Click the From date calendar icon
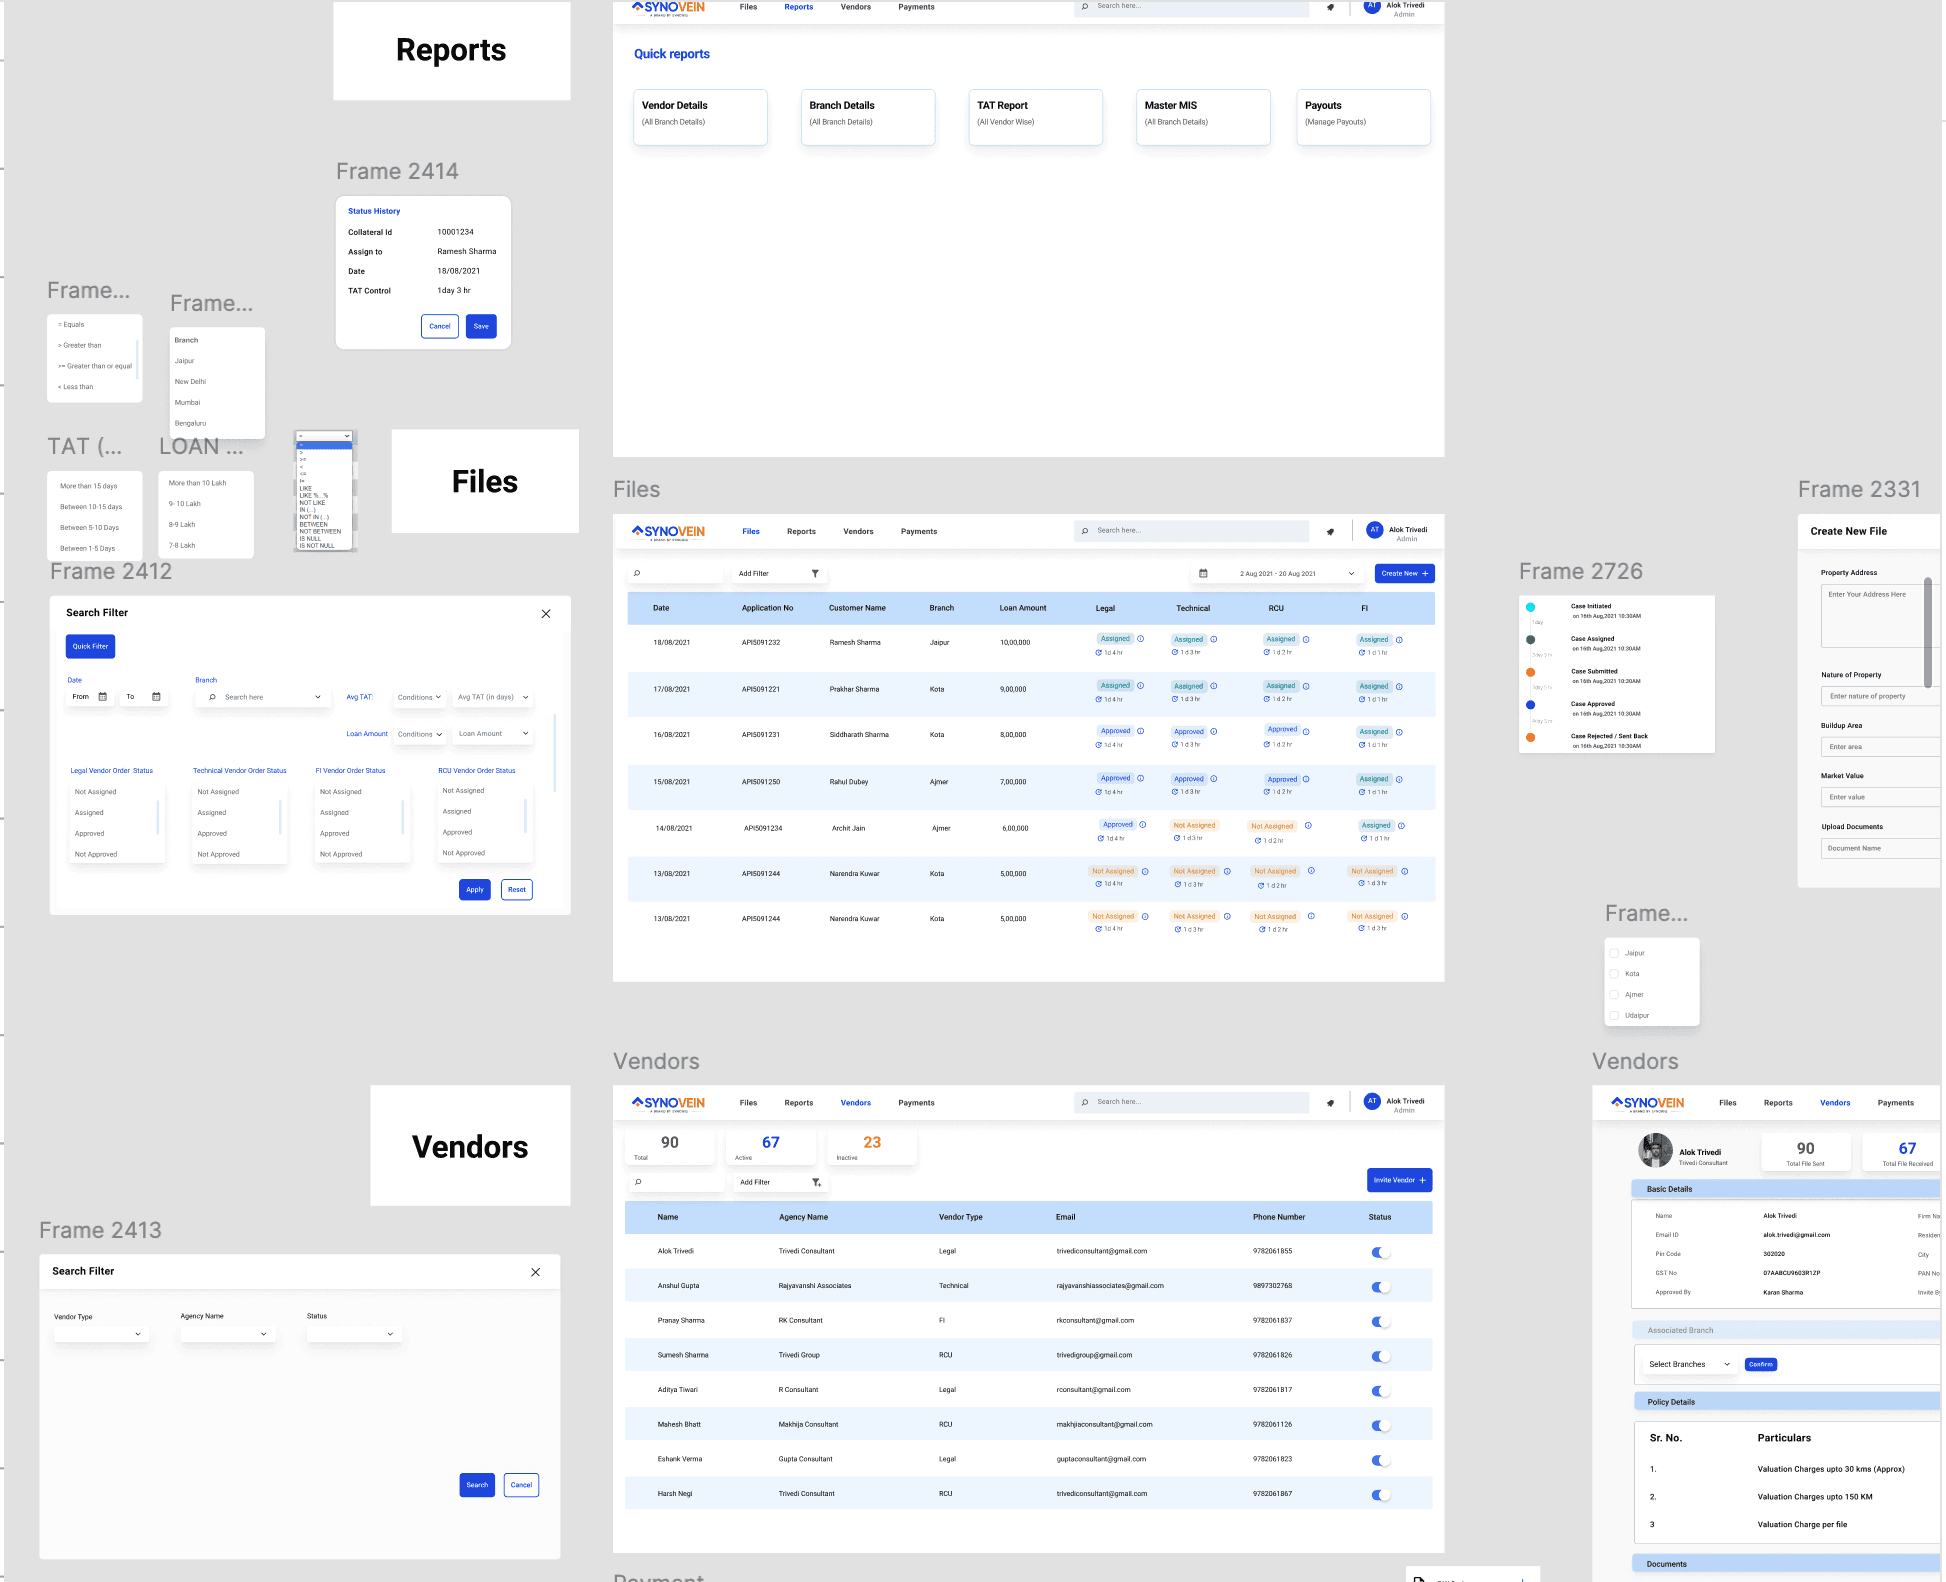The width and height of the screenshot is (1946, 1582). click(x=102, y=697)
